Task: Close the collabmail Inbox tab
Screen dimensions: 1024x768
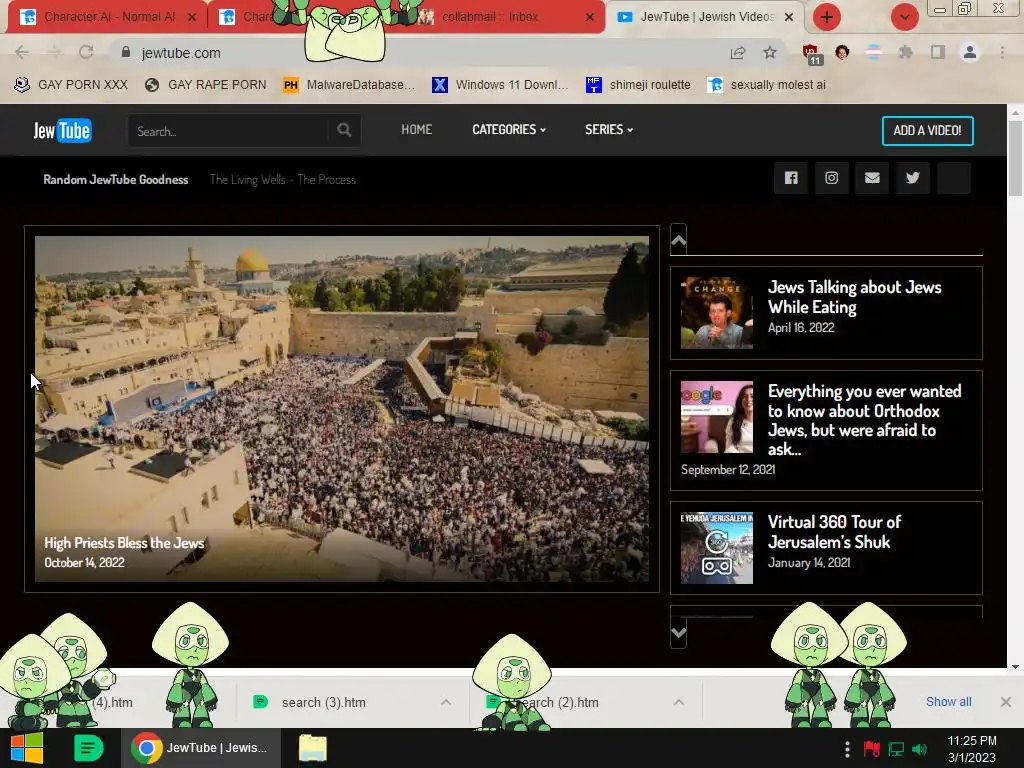Action: (590, 17)
